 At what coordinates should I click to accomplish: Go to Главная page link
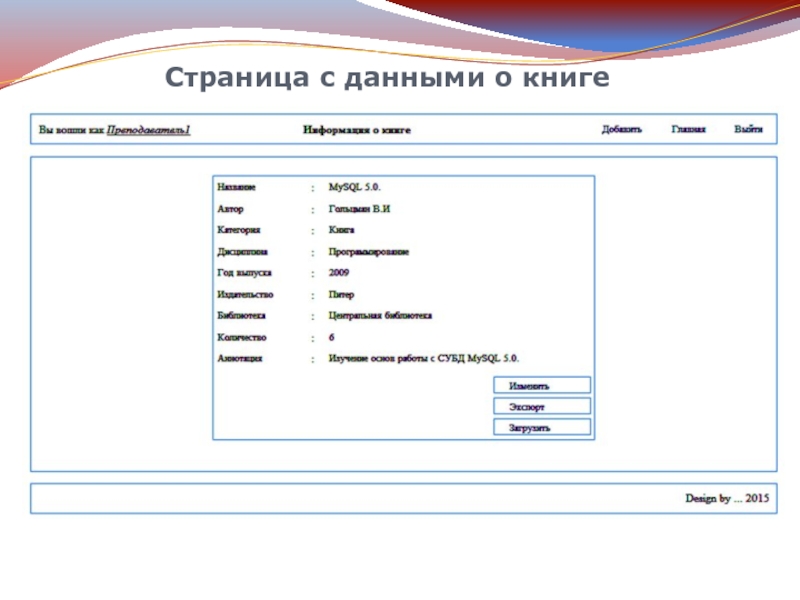tap(688, 129)
